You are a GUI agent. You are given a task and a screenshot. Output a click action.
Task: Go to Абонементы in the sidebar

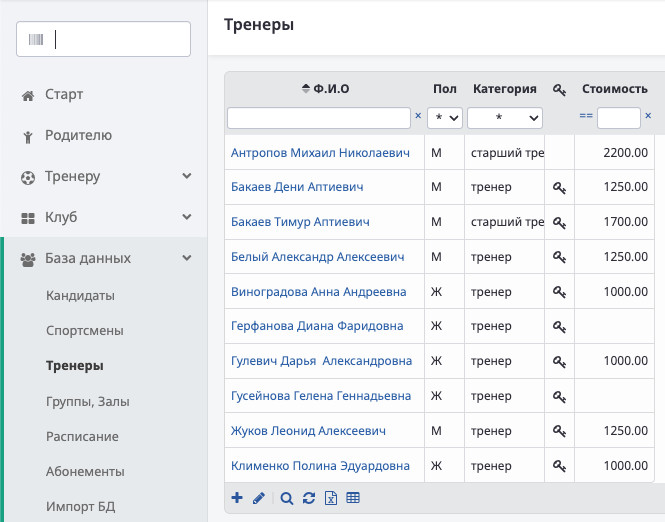(x=85, y=472)
